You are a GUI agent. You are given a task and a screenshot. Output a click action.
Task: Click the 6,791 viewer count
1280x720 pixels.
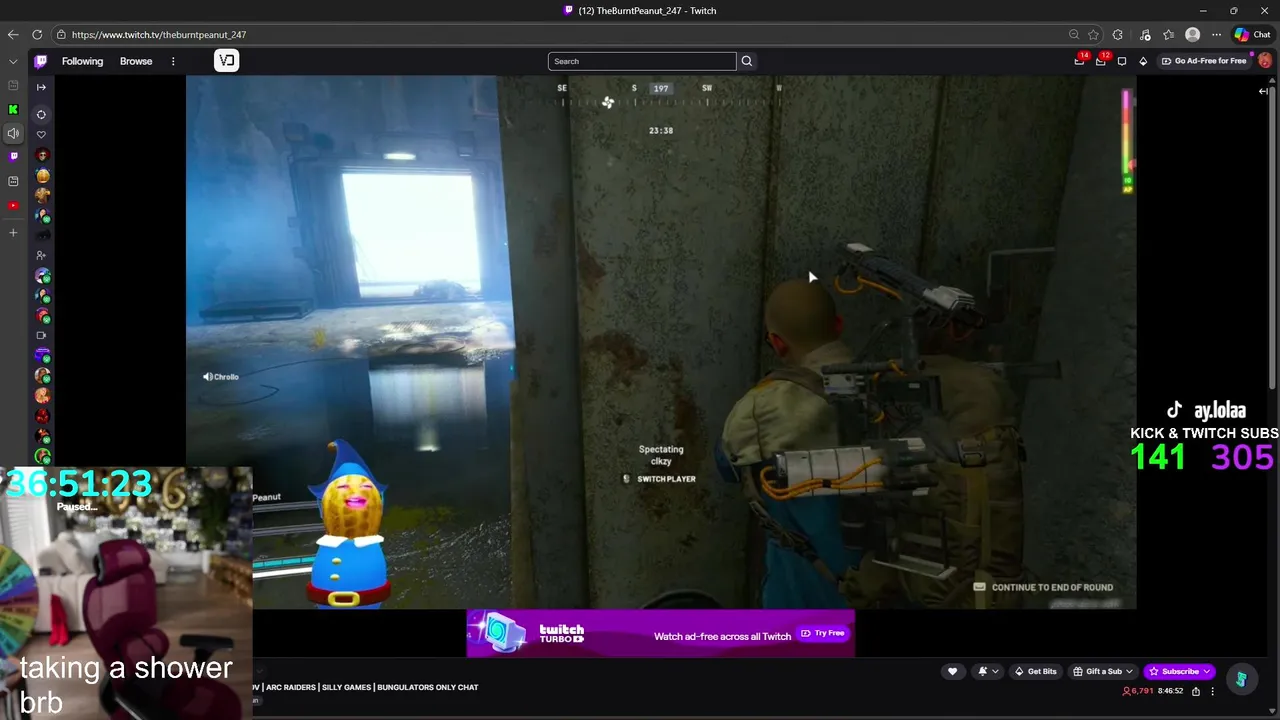(1138, 691)
